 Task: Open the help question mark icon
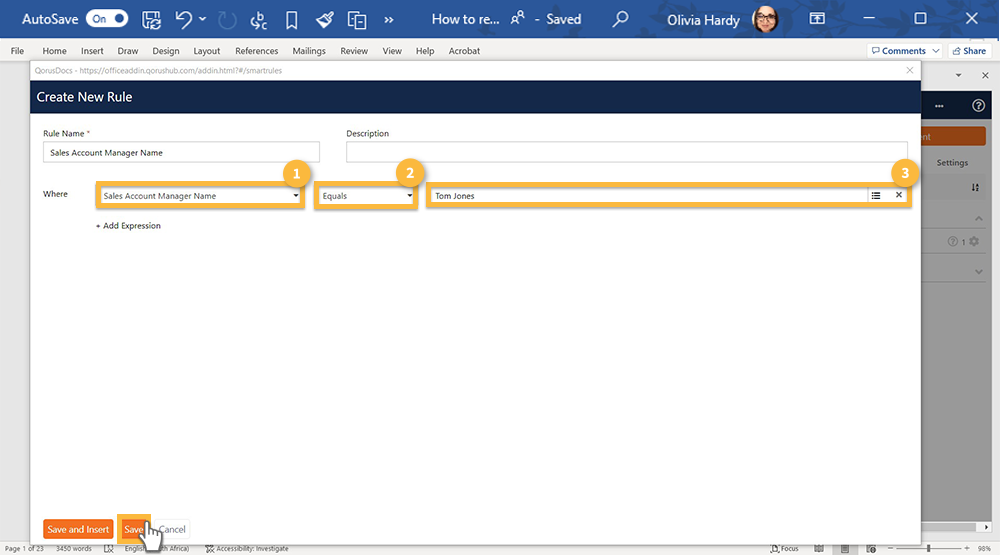click(978, 105)
